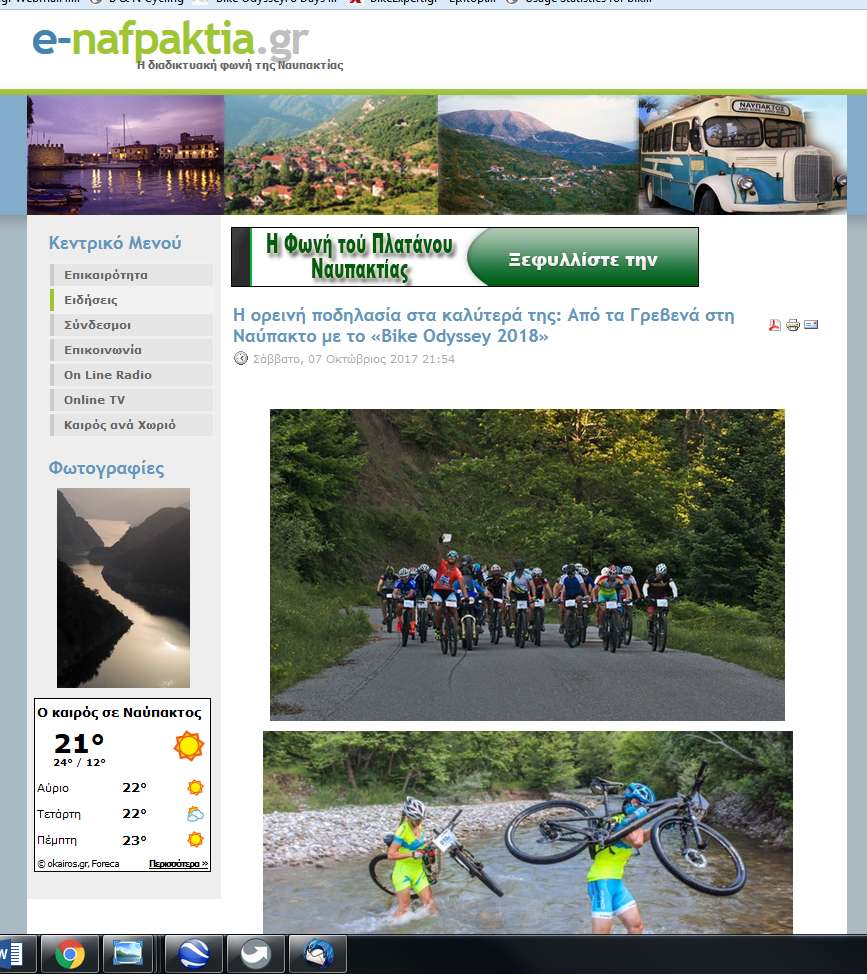Open the mountain bikers group photo
Image resolution: width=867 pixels, height=980 pixels.
527,564
